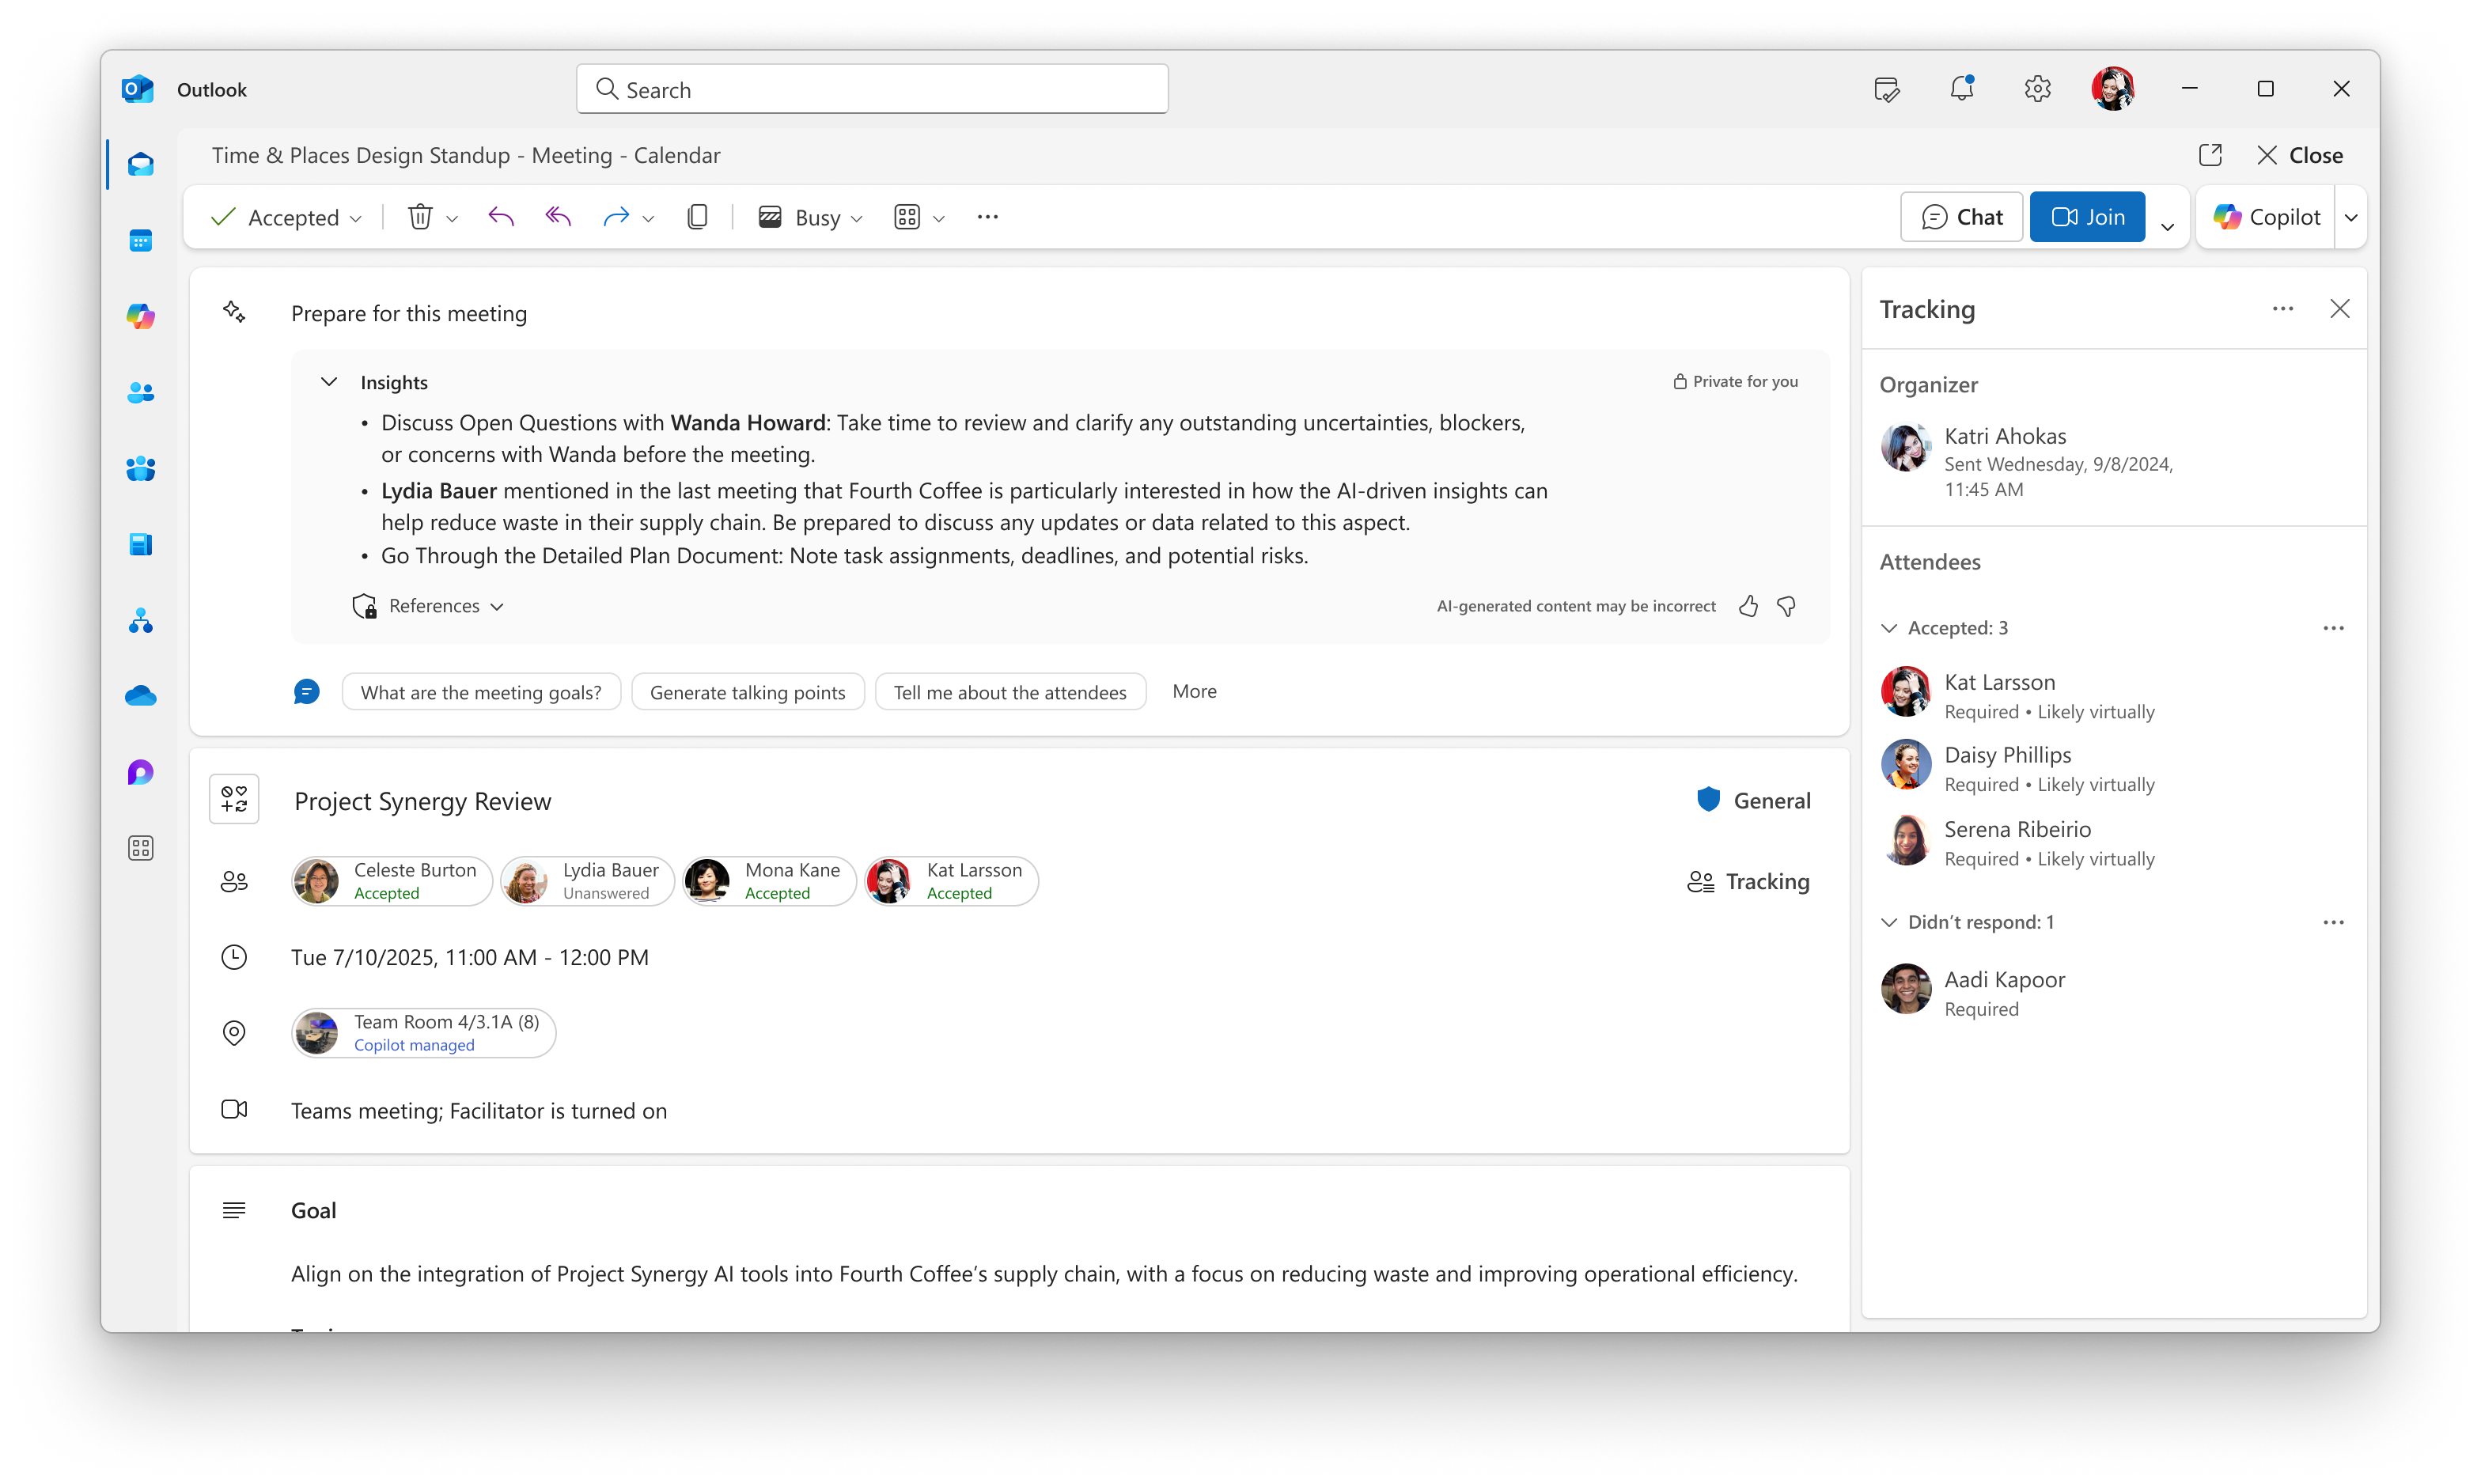
Task: Give a thumbs down to the AI insights
Action: point(1787,606)
